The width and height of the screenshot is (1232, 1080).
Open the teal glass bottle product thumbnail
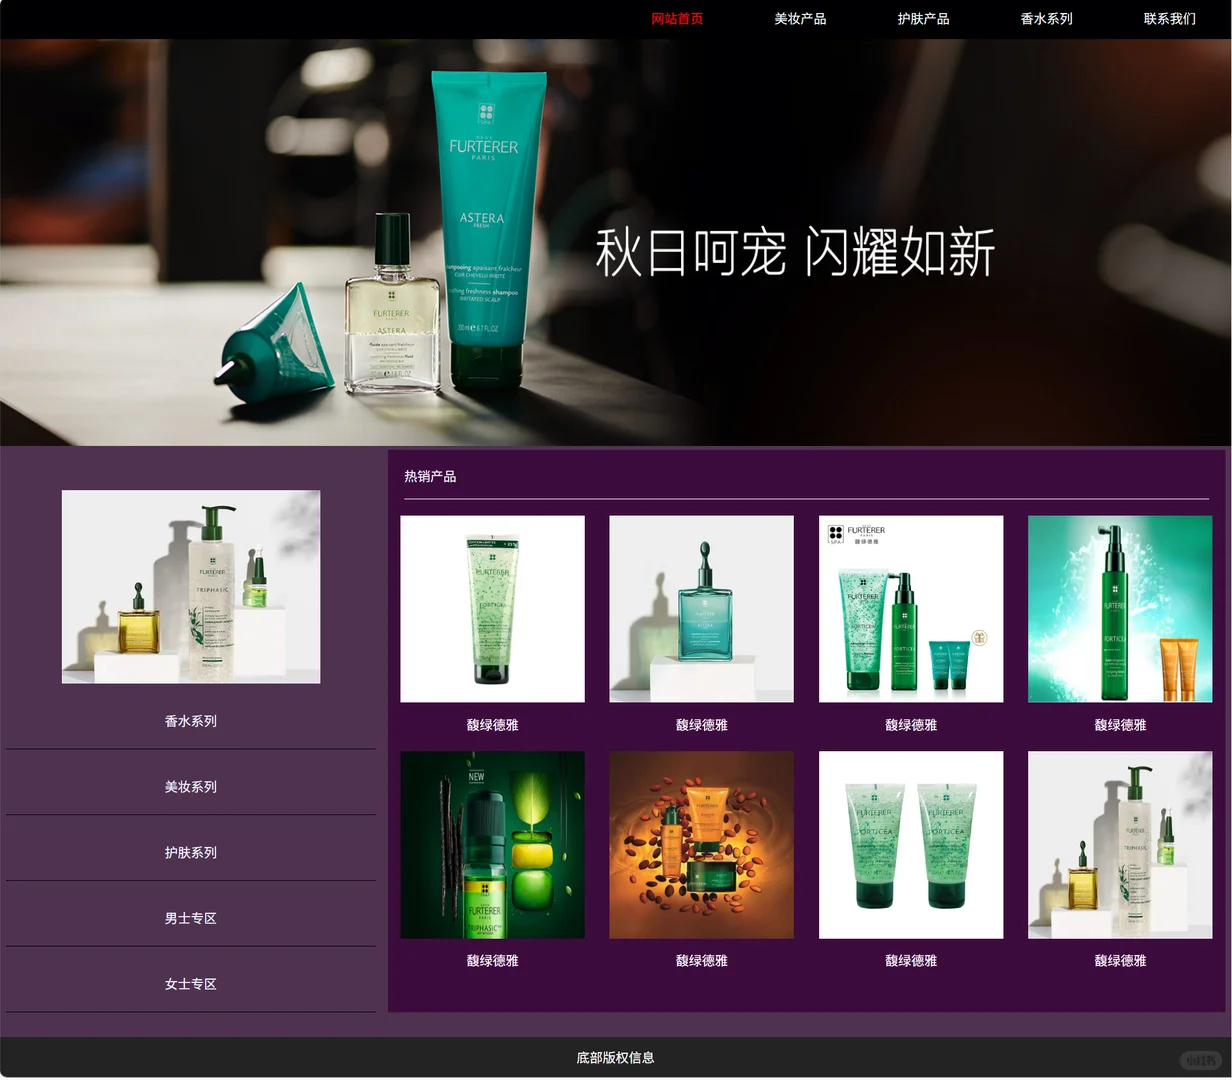click(x=700, y=608)
